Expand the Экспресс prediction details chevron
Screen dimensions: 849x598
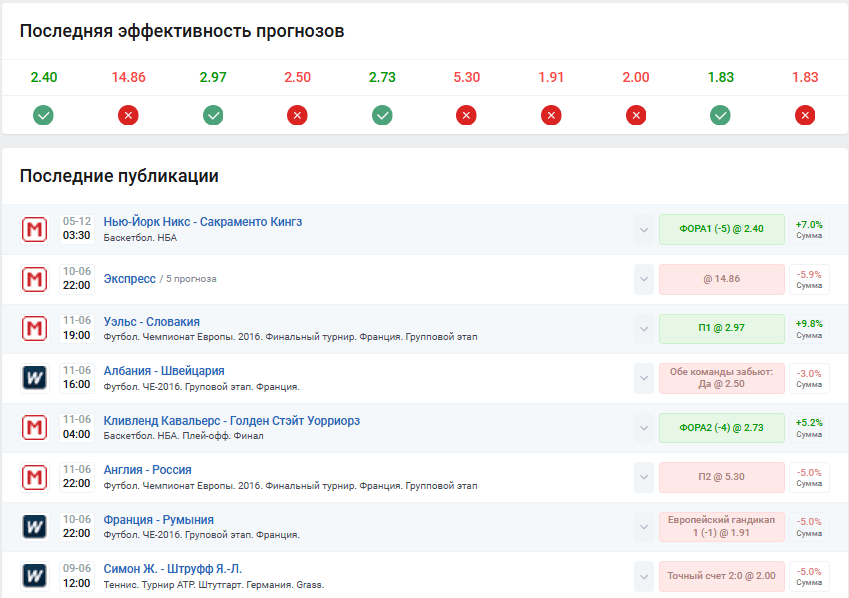point(643,279)
